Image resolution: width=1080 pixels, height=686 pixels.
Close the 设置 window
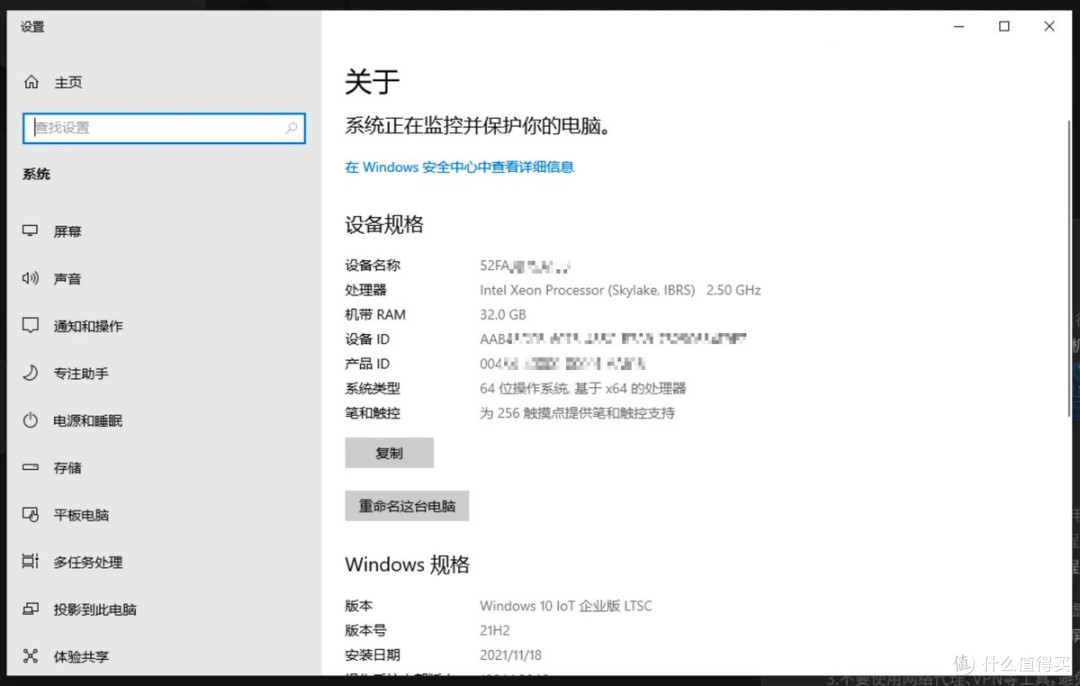[1049, 26]
